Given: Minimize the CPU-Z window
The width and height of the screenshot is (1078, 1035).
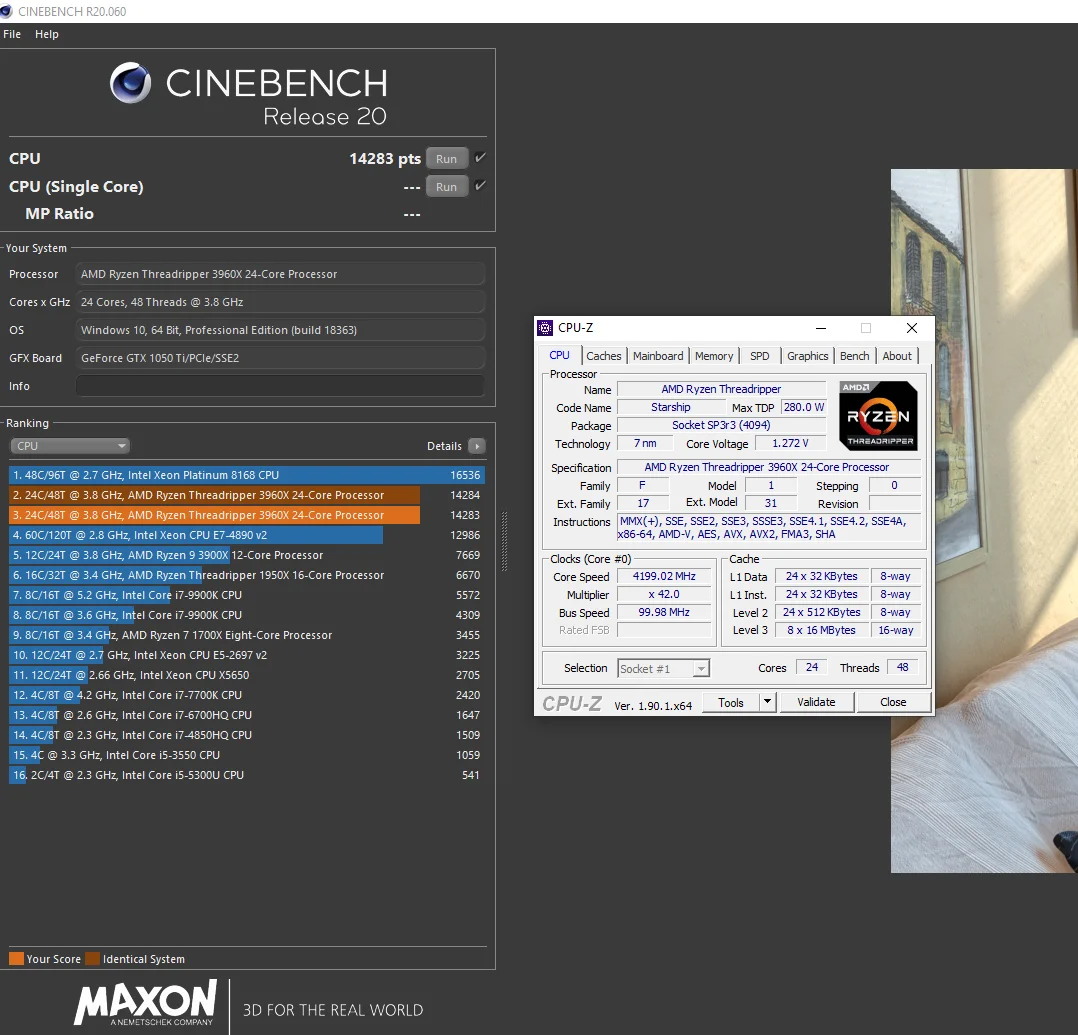Looking at the screenshot, I should point(821,328).
